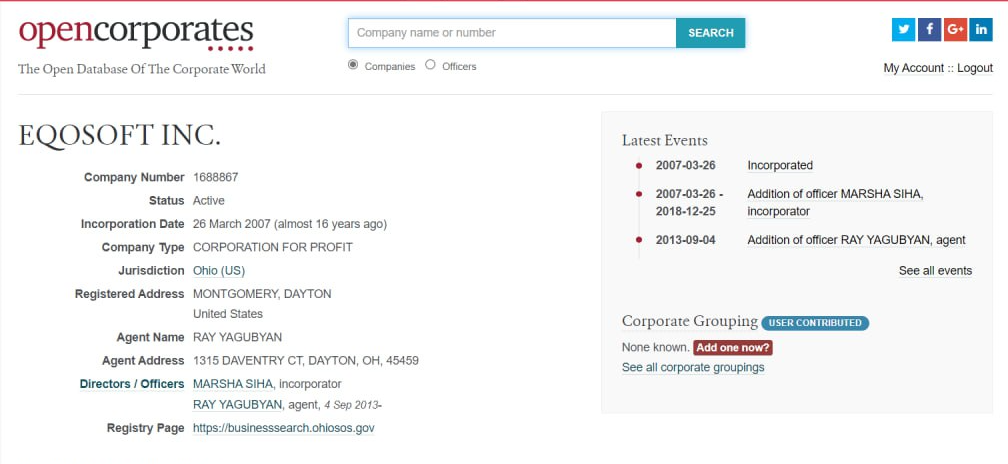Expand See all events
Screen dimensions: 1008x464
click(x=935, y=271)
